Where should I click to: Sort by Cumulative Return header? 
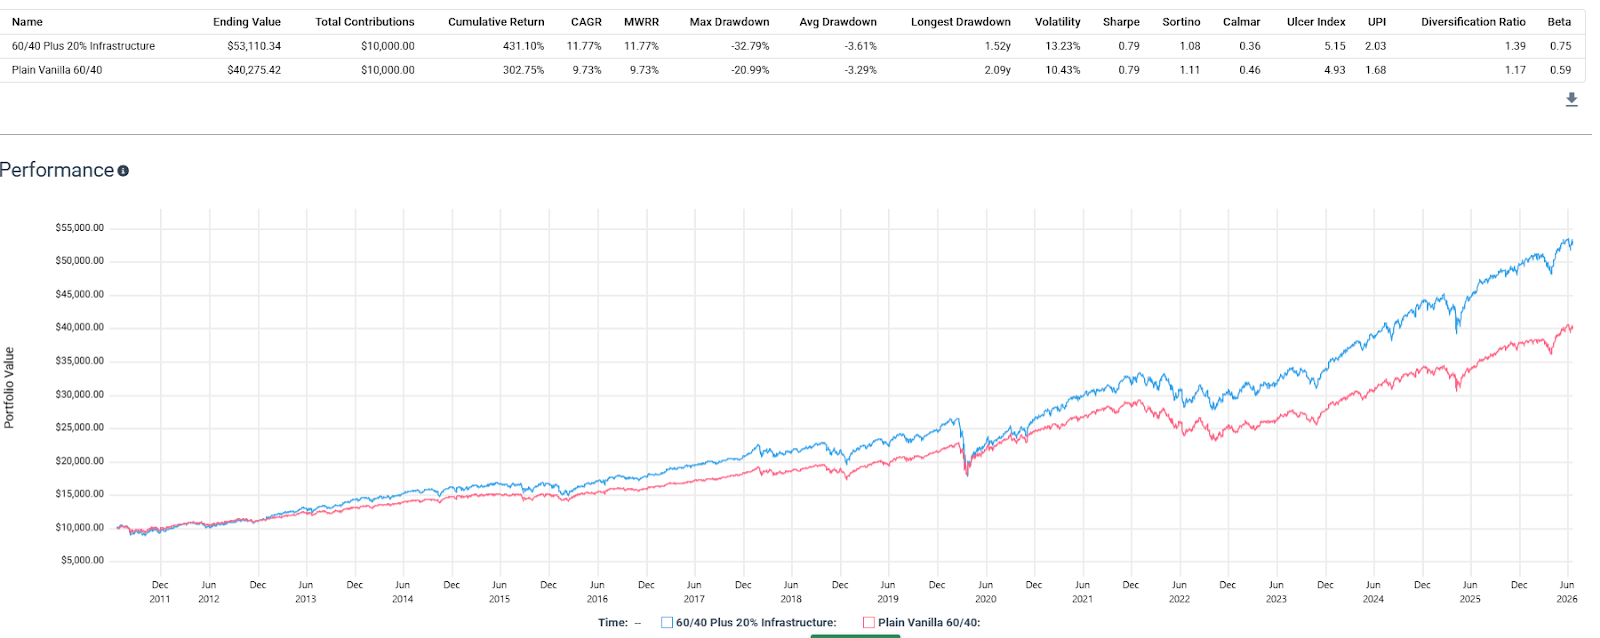coord(496,22)
